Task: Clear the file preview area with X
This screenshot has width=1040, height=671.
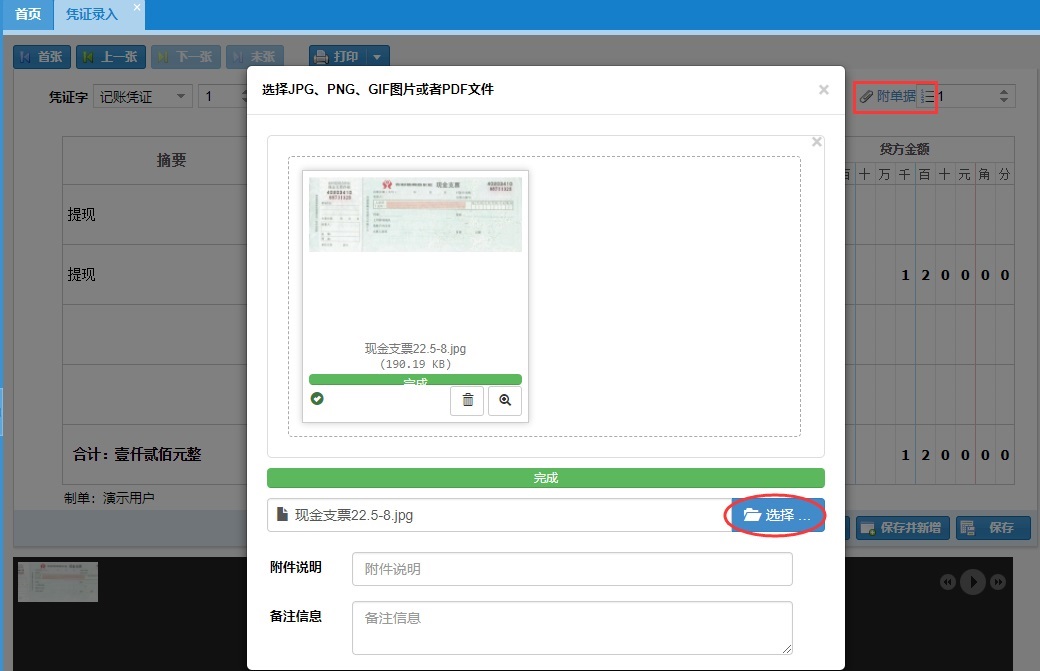Action: click(816, 143)
